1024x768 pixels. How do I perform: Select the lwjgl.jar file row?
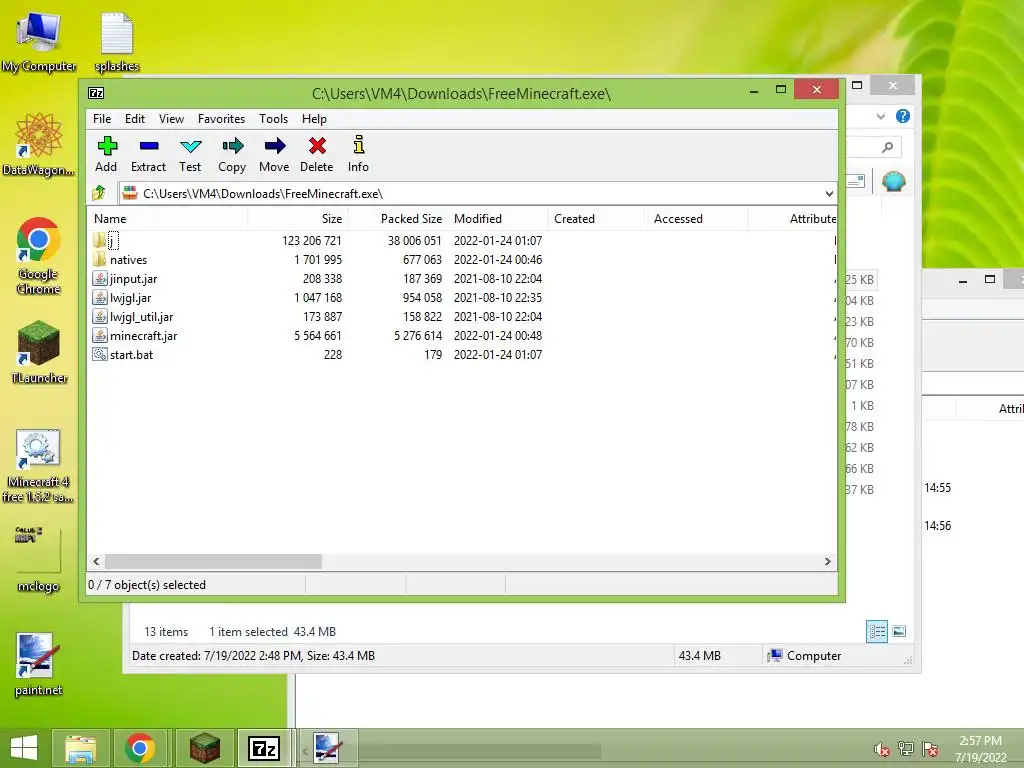pos(462,298)
